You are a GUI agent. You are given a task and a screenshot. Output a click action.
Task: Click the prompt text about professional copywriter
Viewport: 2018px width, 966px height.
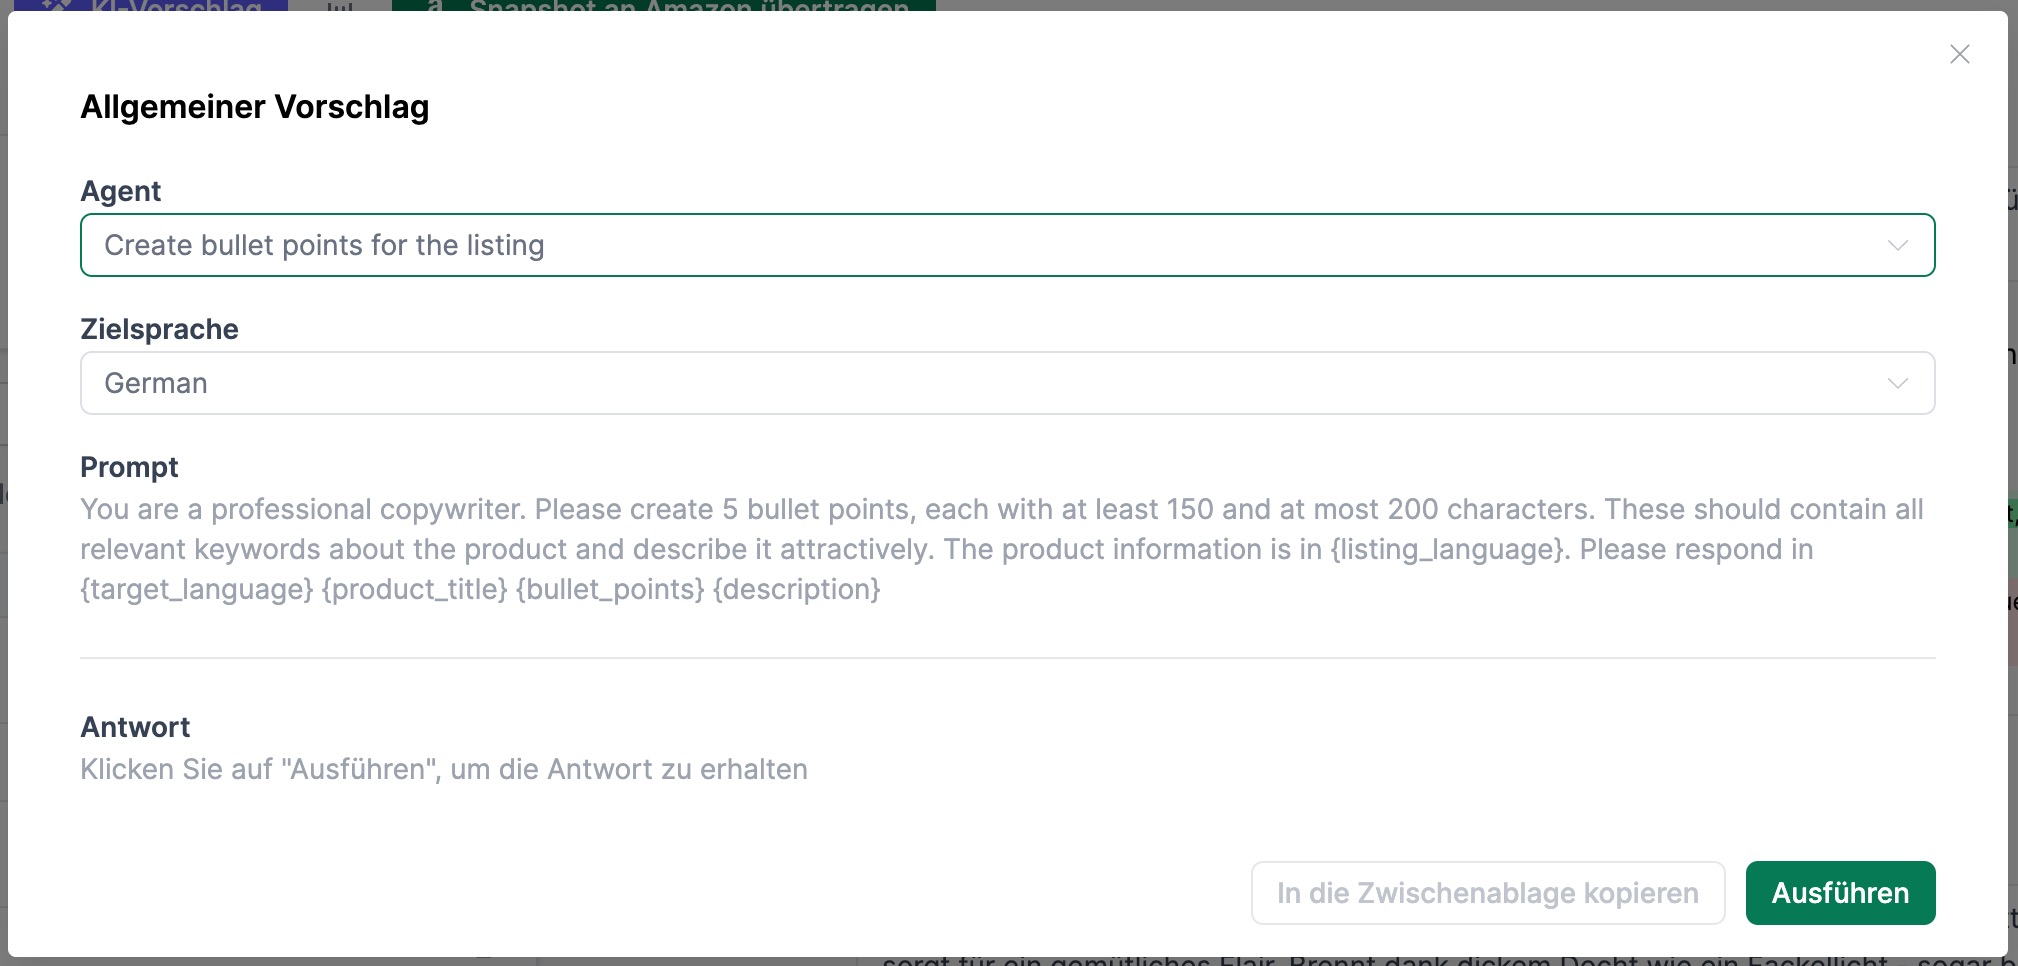[x=1001, y=549]
